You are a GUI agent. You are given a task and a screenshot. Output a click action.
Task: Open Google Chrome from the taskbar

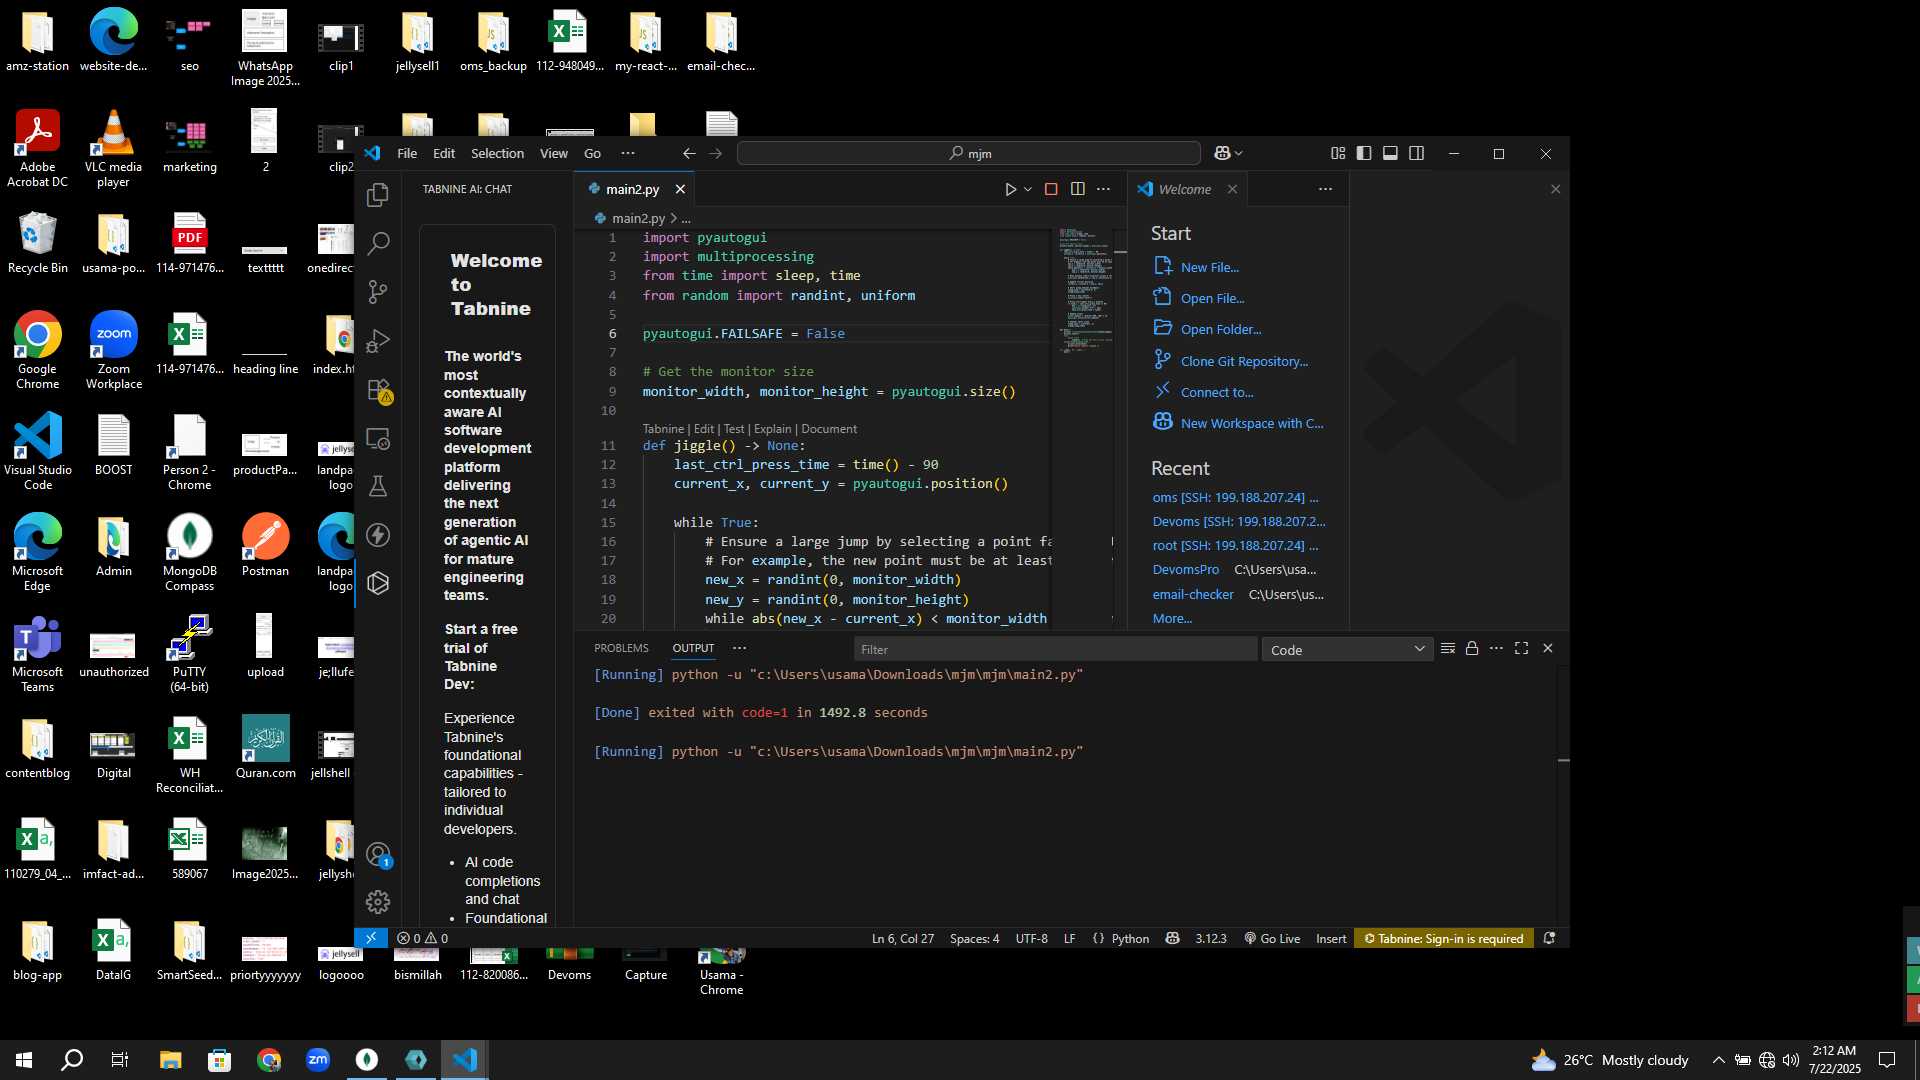point(268,1060)
